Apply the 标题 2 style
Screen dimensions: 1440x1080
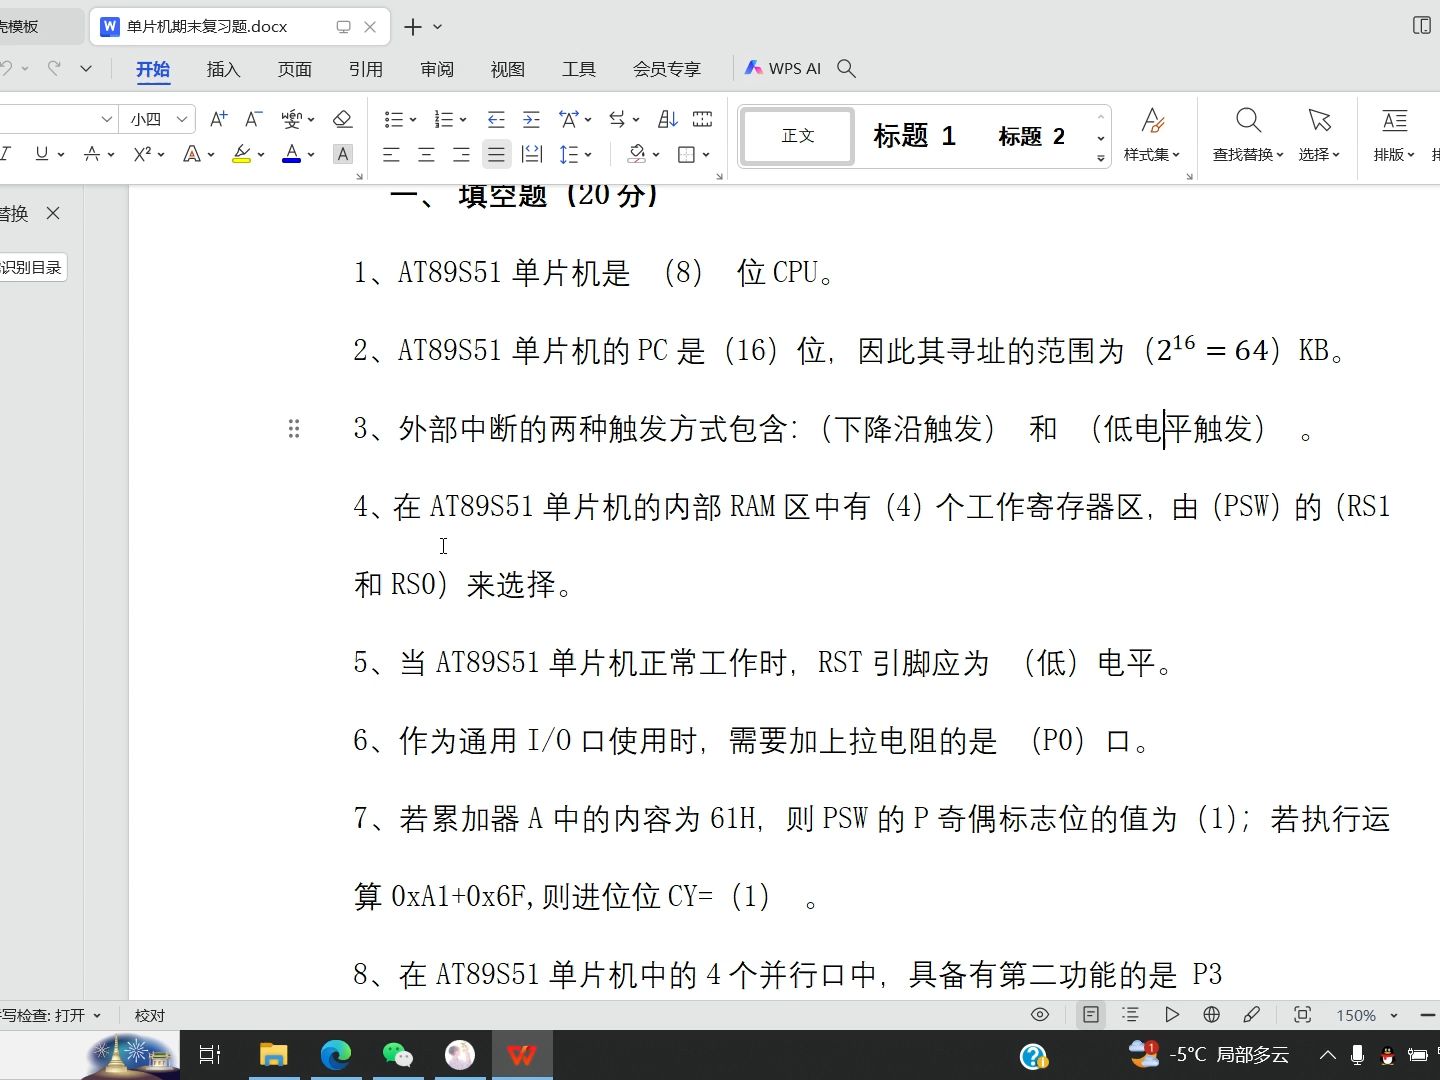[1031, 136]
